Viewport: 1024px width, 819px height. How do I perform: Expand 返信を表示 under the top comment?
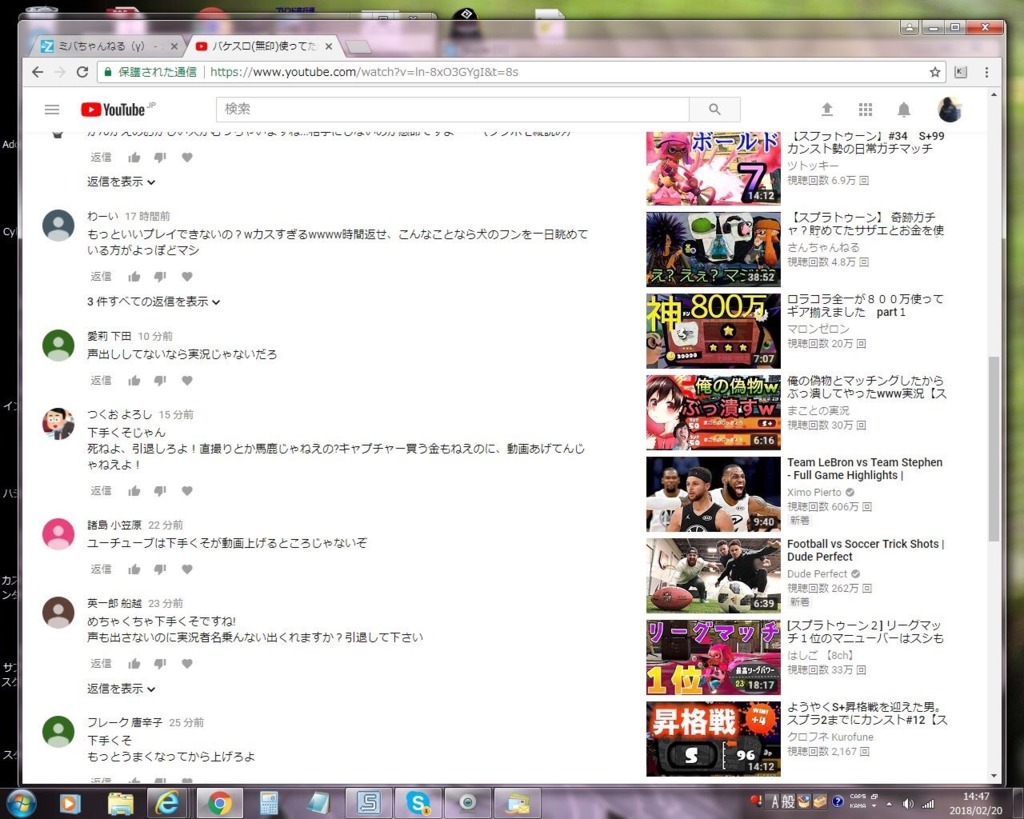[x=121, y=182]
